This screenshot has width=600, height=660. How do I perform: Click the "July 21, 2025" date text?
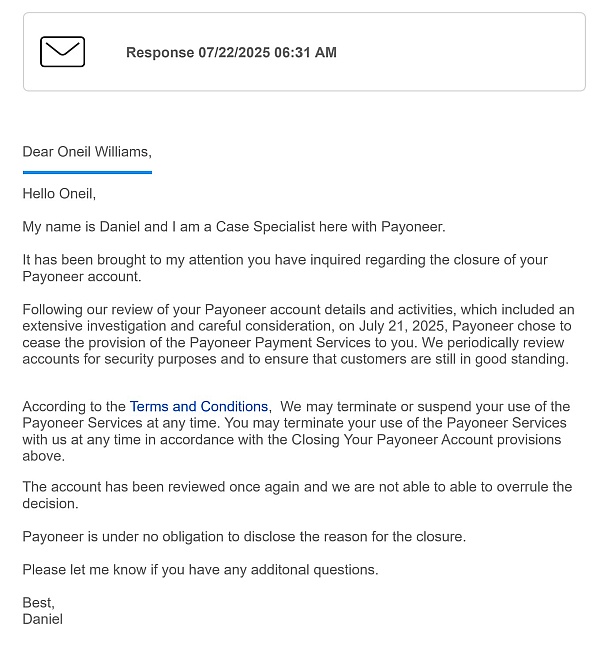387,326
